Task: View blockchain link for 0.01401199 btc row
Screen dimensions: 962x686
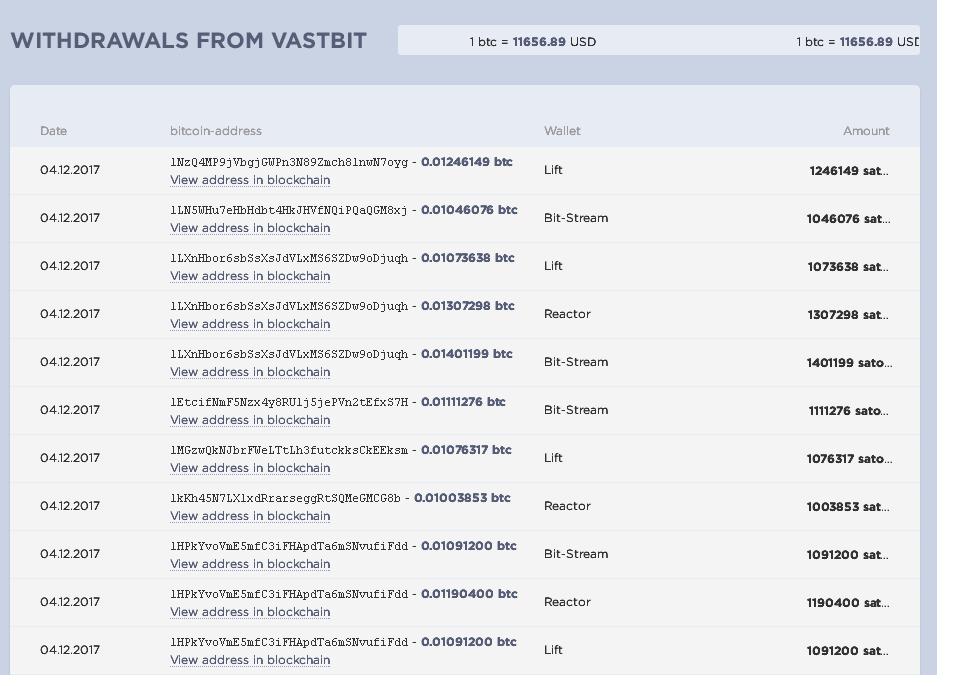Action: point(250,372)
